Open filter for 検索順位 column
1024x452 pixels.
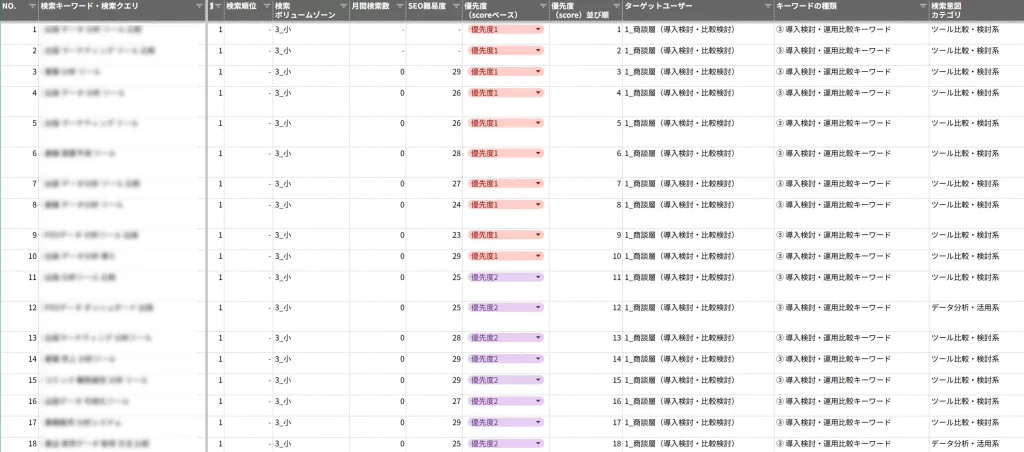pyautogui.click(x=266, y=7)
